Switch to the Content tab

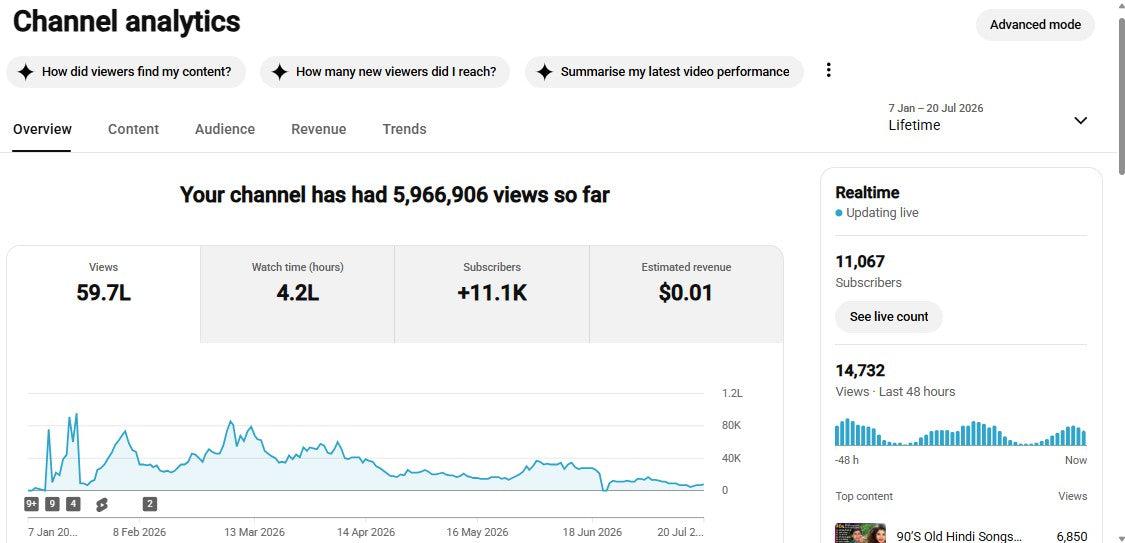(133, 129)
